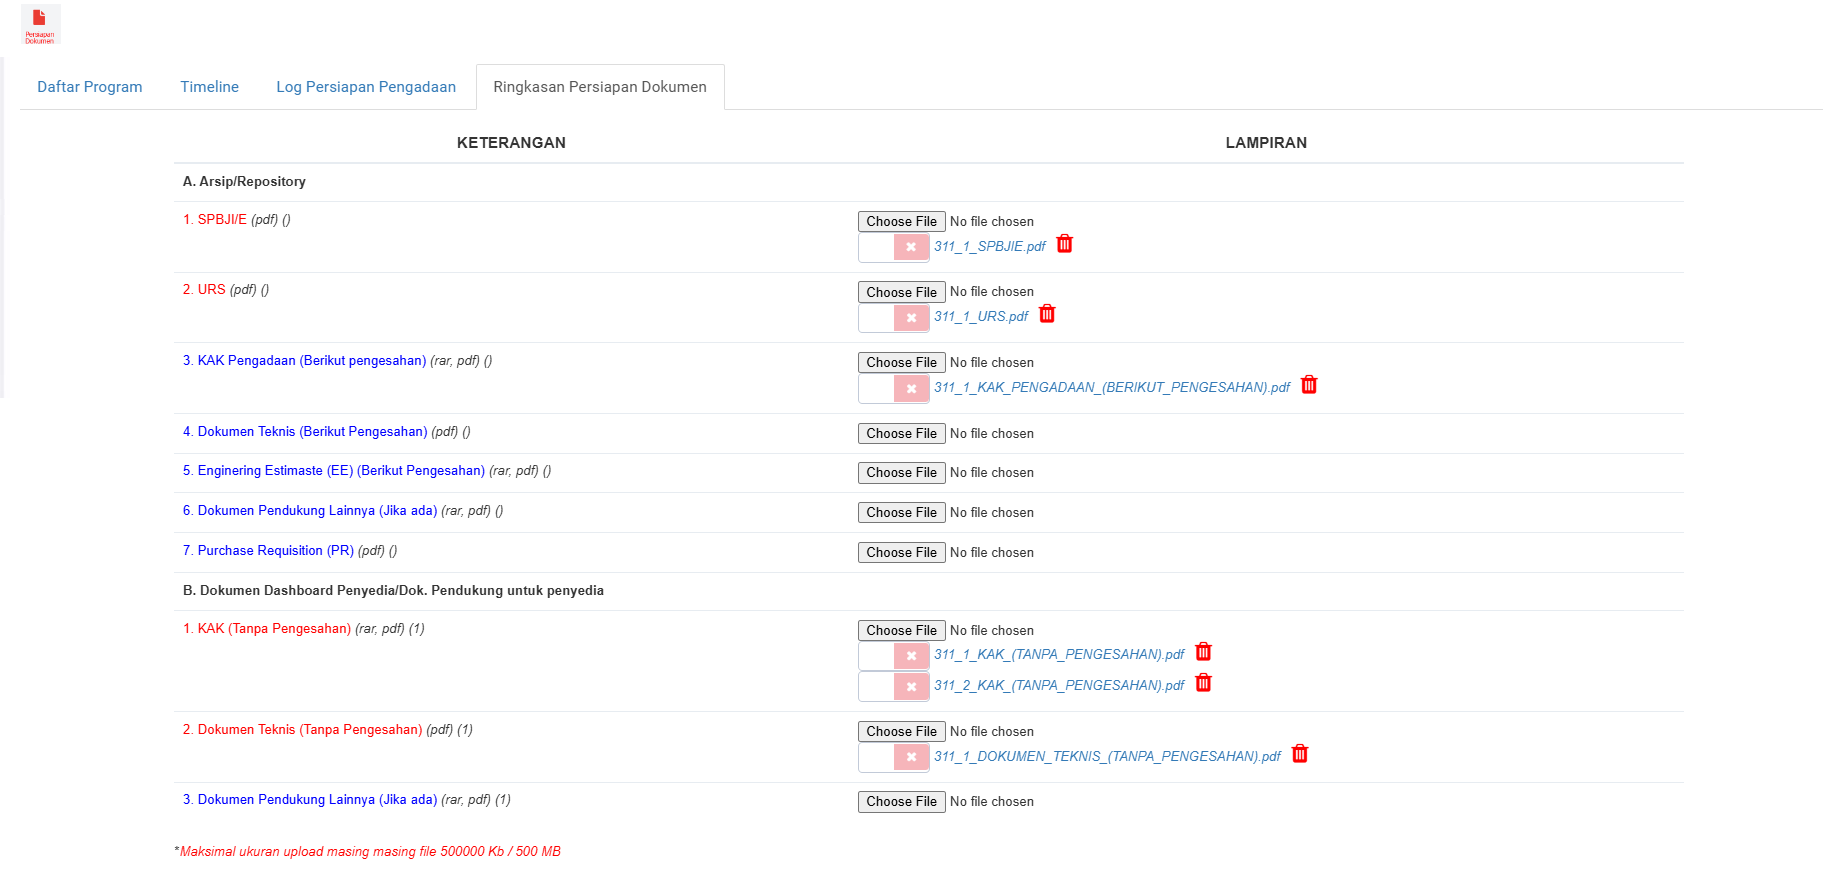Open the 311_1_URS.pdf file link
The height and width of the screenshot is (884, 1834).
981,317
